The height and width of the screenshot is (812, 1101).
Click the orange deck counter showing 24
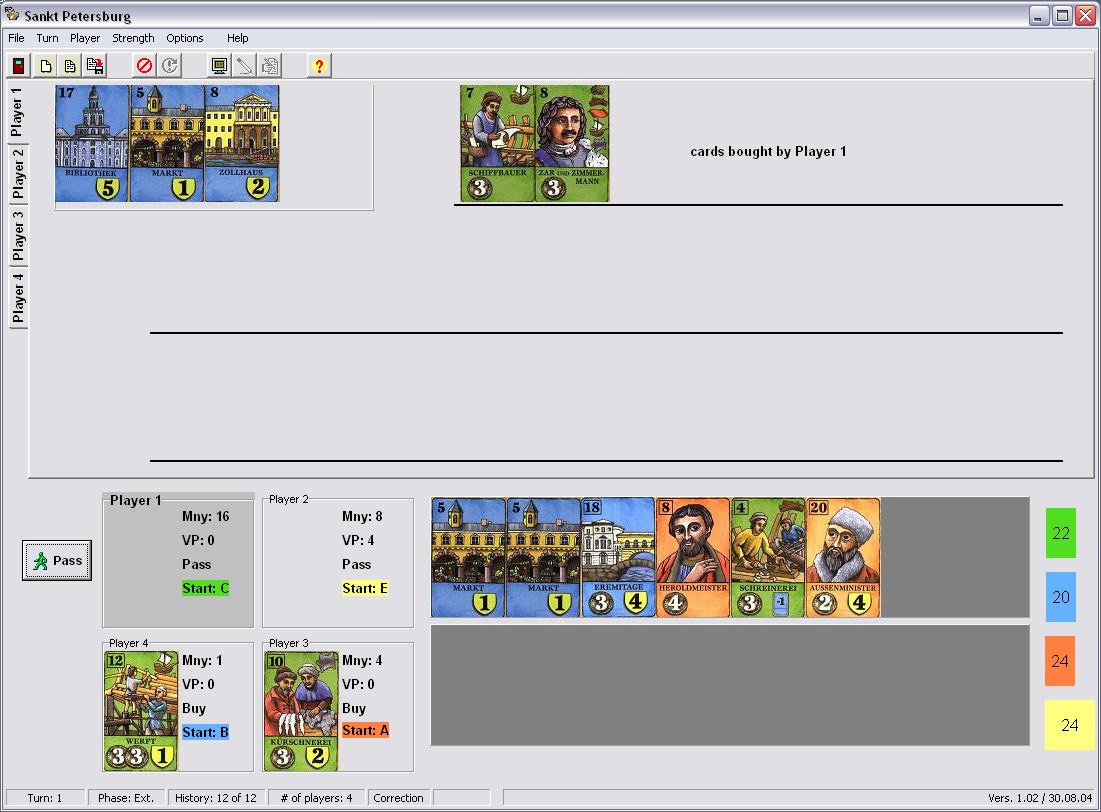pyautogui.click(x=1060, y=661)
